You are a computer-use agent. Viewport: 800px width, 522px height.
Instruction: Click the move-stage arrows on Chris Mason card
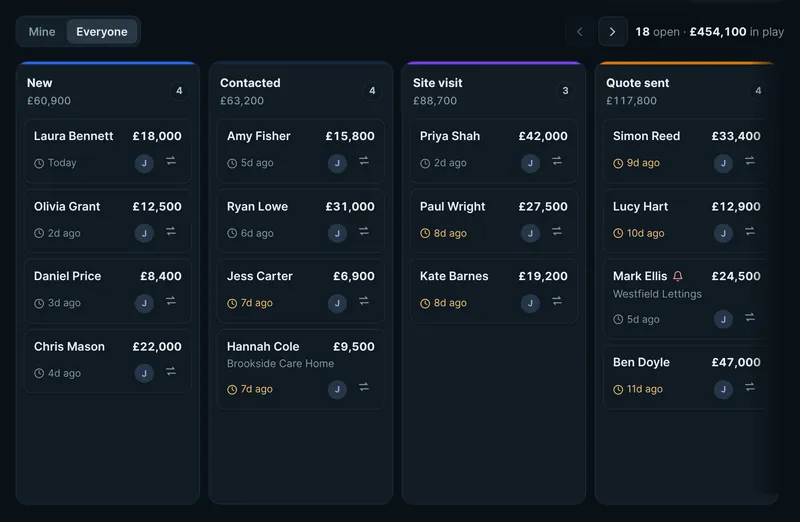pos(171,371)
